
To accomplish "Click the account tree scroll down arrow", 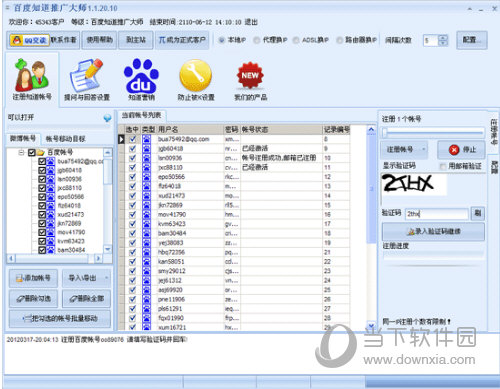I will coord(108,249).
